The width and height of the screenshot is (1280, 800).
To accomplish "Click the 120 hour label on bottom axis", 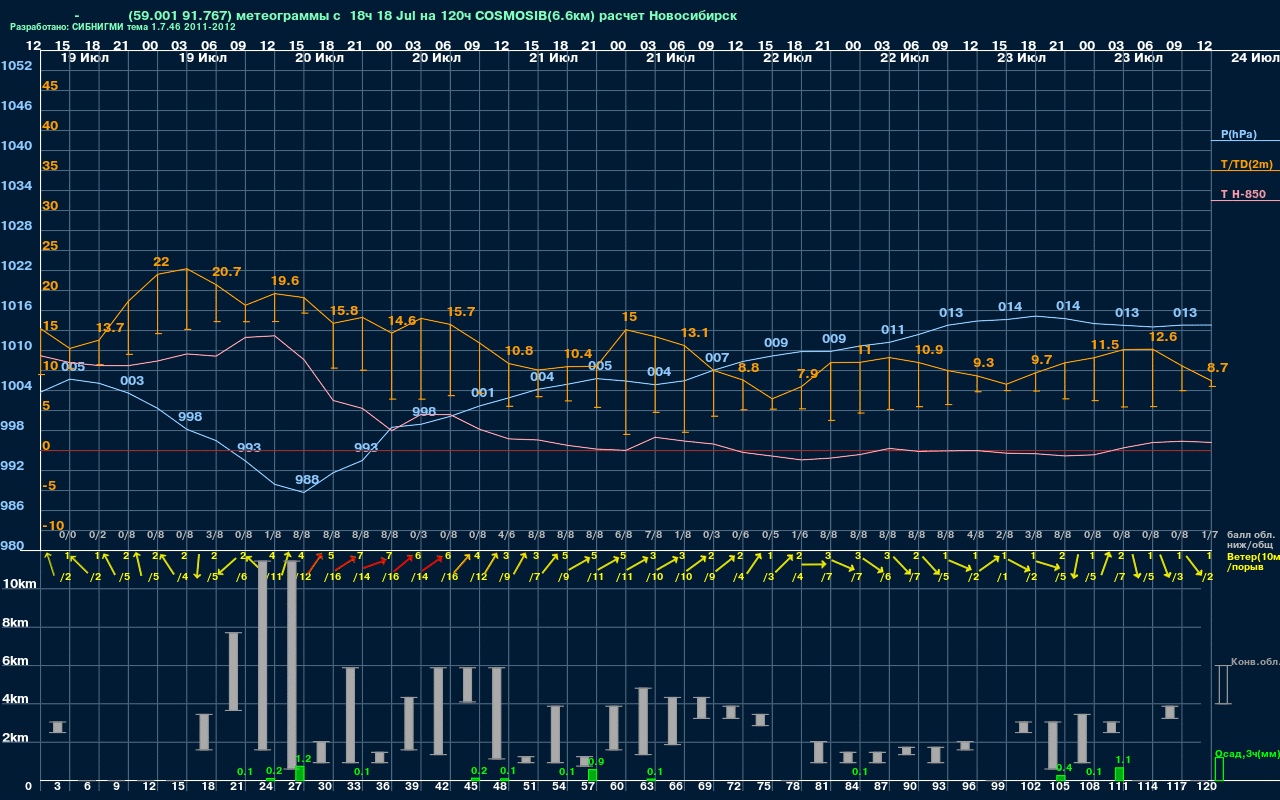I will click(1207, 787).
